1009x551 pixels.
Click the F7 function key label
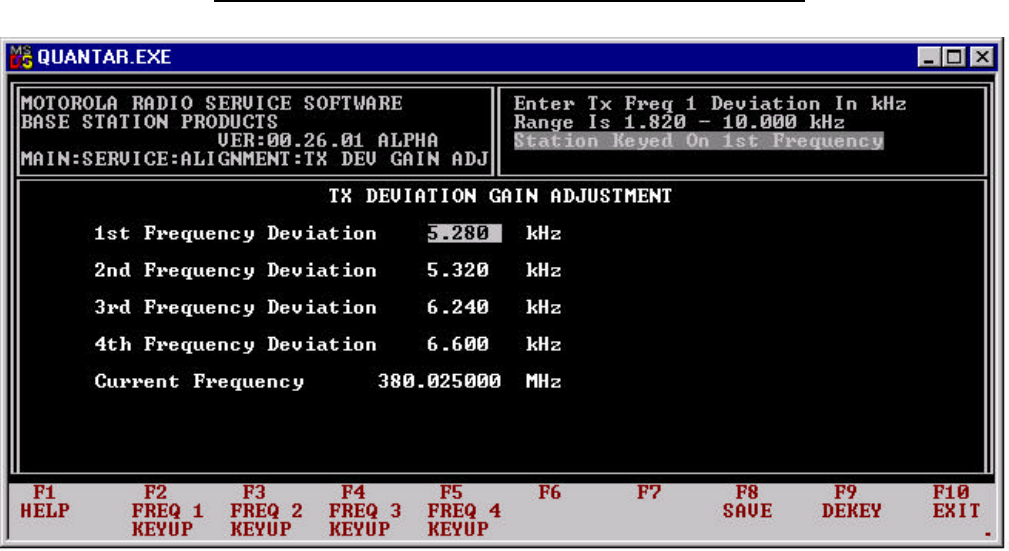[x=649, y=493]
